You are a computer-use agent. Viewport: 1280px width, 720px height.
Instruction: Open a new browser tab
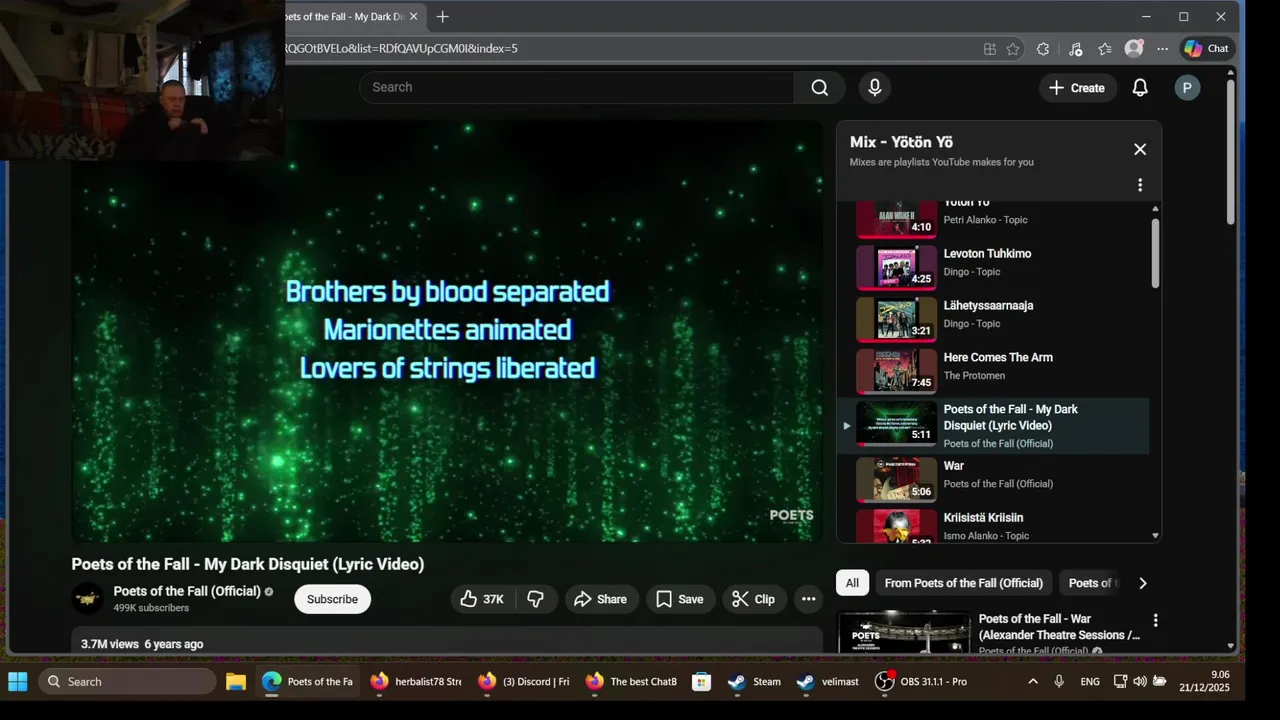(442, 16)
